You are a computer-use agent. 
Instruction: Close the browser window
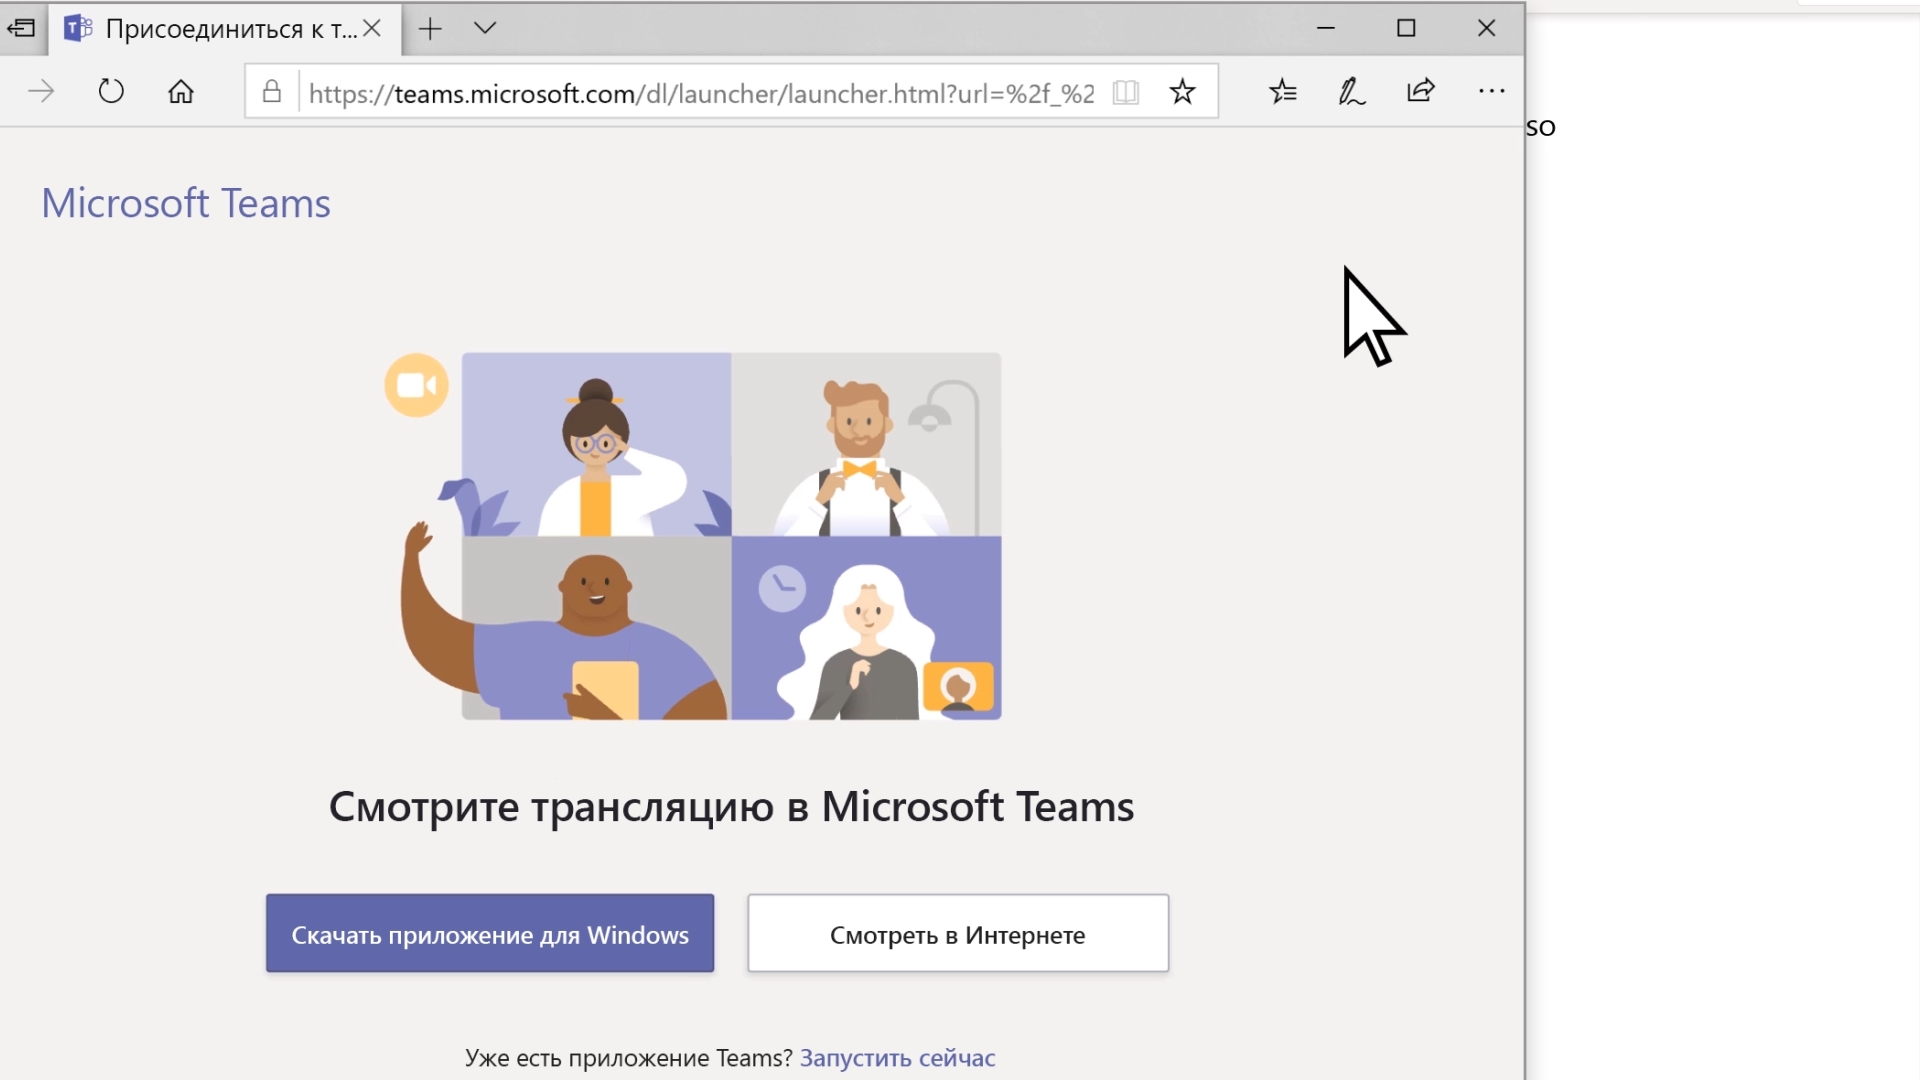coord(1487,28)
